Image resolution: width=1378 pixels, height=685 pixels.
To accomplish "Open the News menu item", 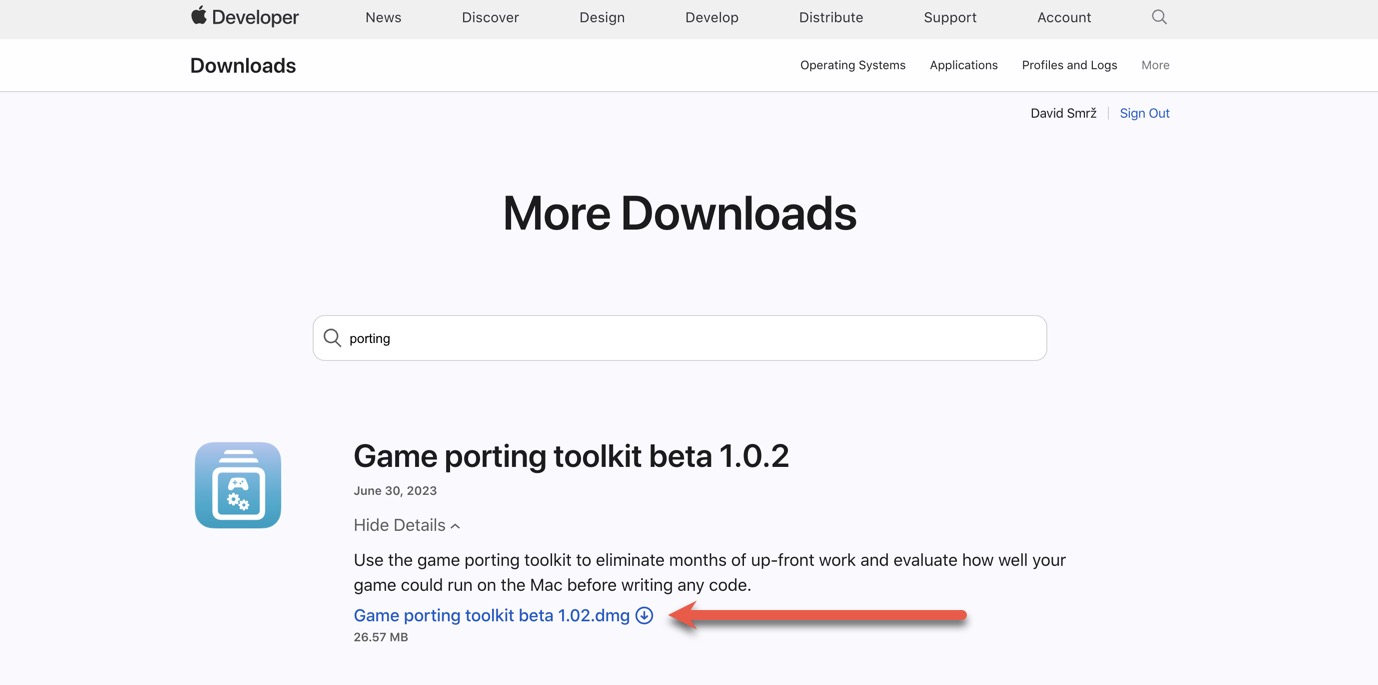I will [383, 17].
